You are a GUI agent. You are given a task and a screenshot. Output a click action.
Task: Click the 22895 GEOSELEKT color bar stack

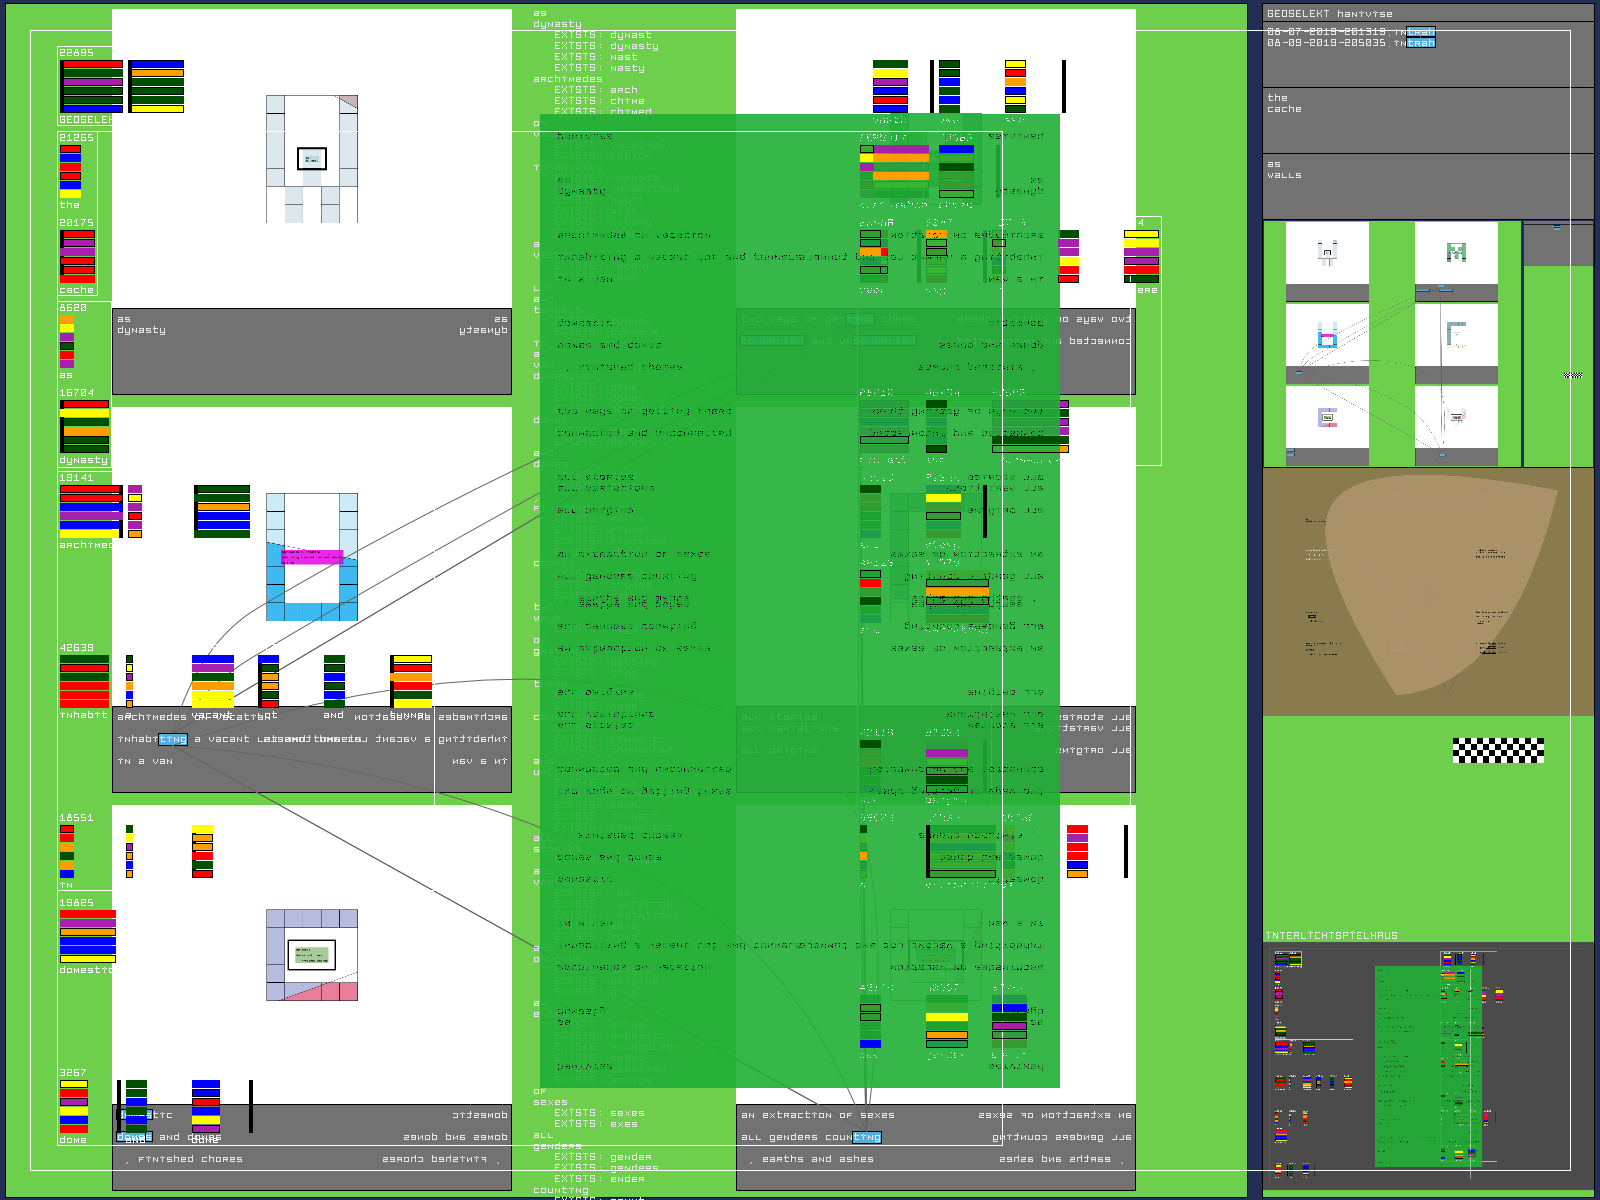[92, 86]
